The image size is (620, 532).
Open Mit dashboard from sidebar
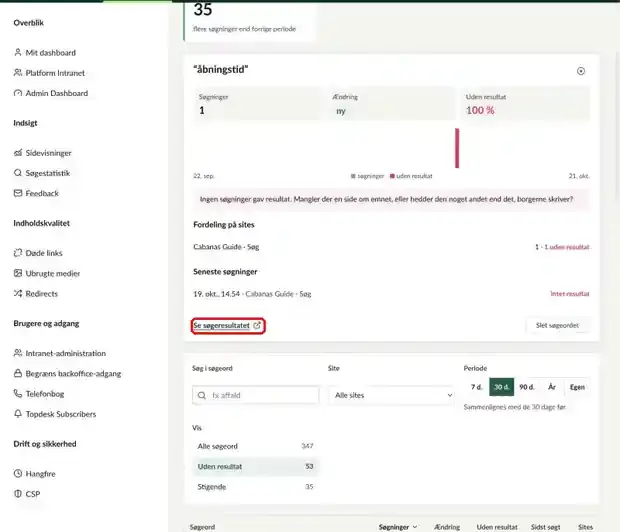coord(44,53)
